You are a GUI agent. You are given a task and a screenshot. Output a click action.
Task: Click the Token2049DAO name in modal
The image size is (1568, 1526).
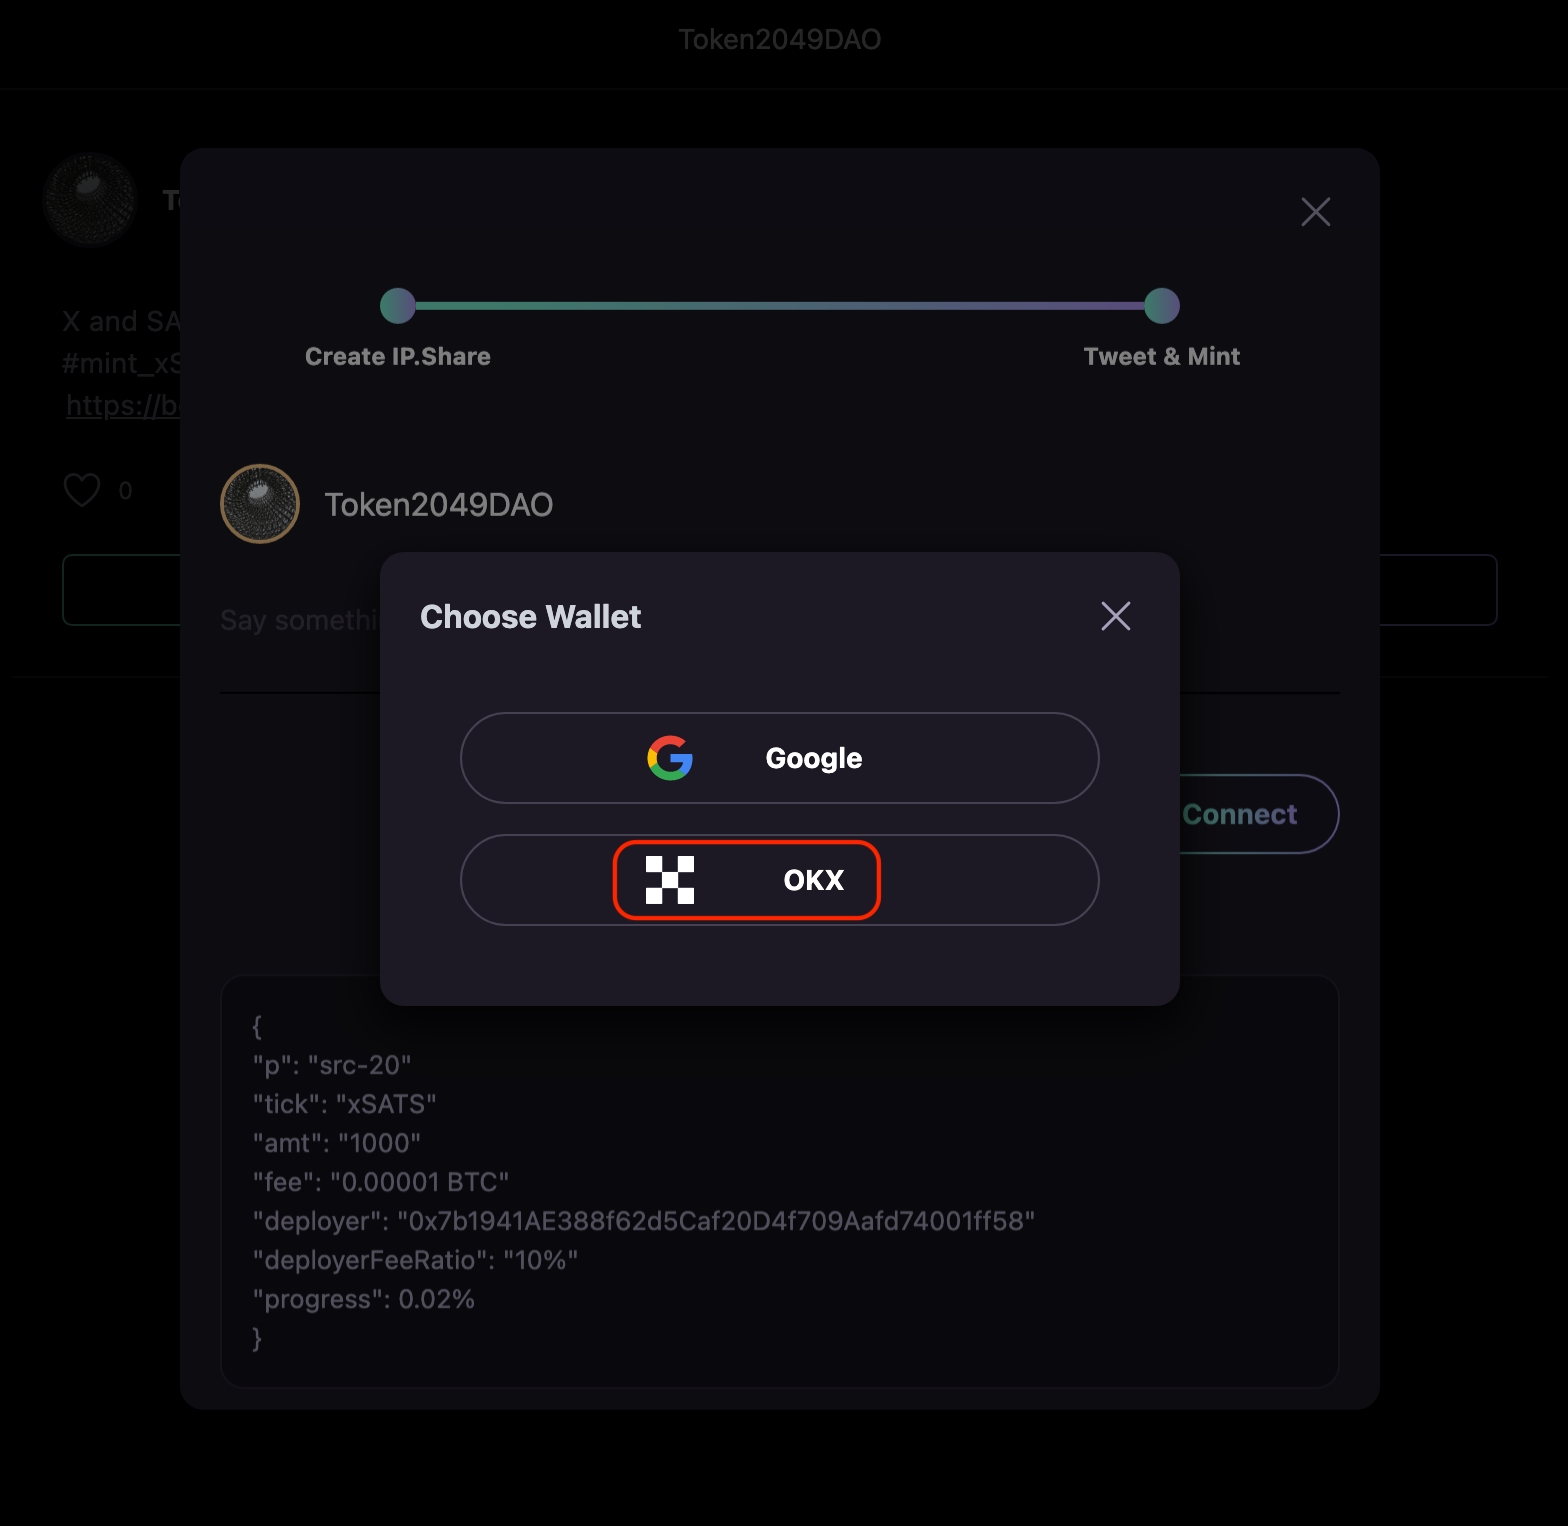click(x=438, y=505)
